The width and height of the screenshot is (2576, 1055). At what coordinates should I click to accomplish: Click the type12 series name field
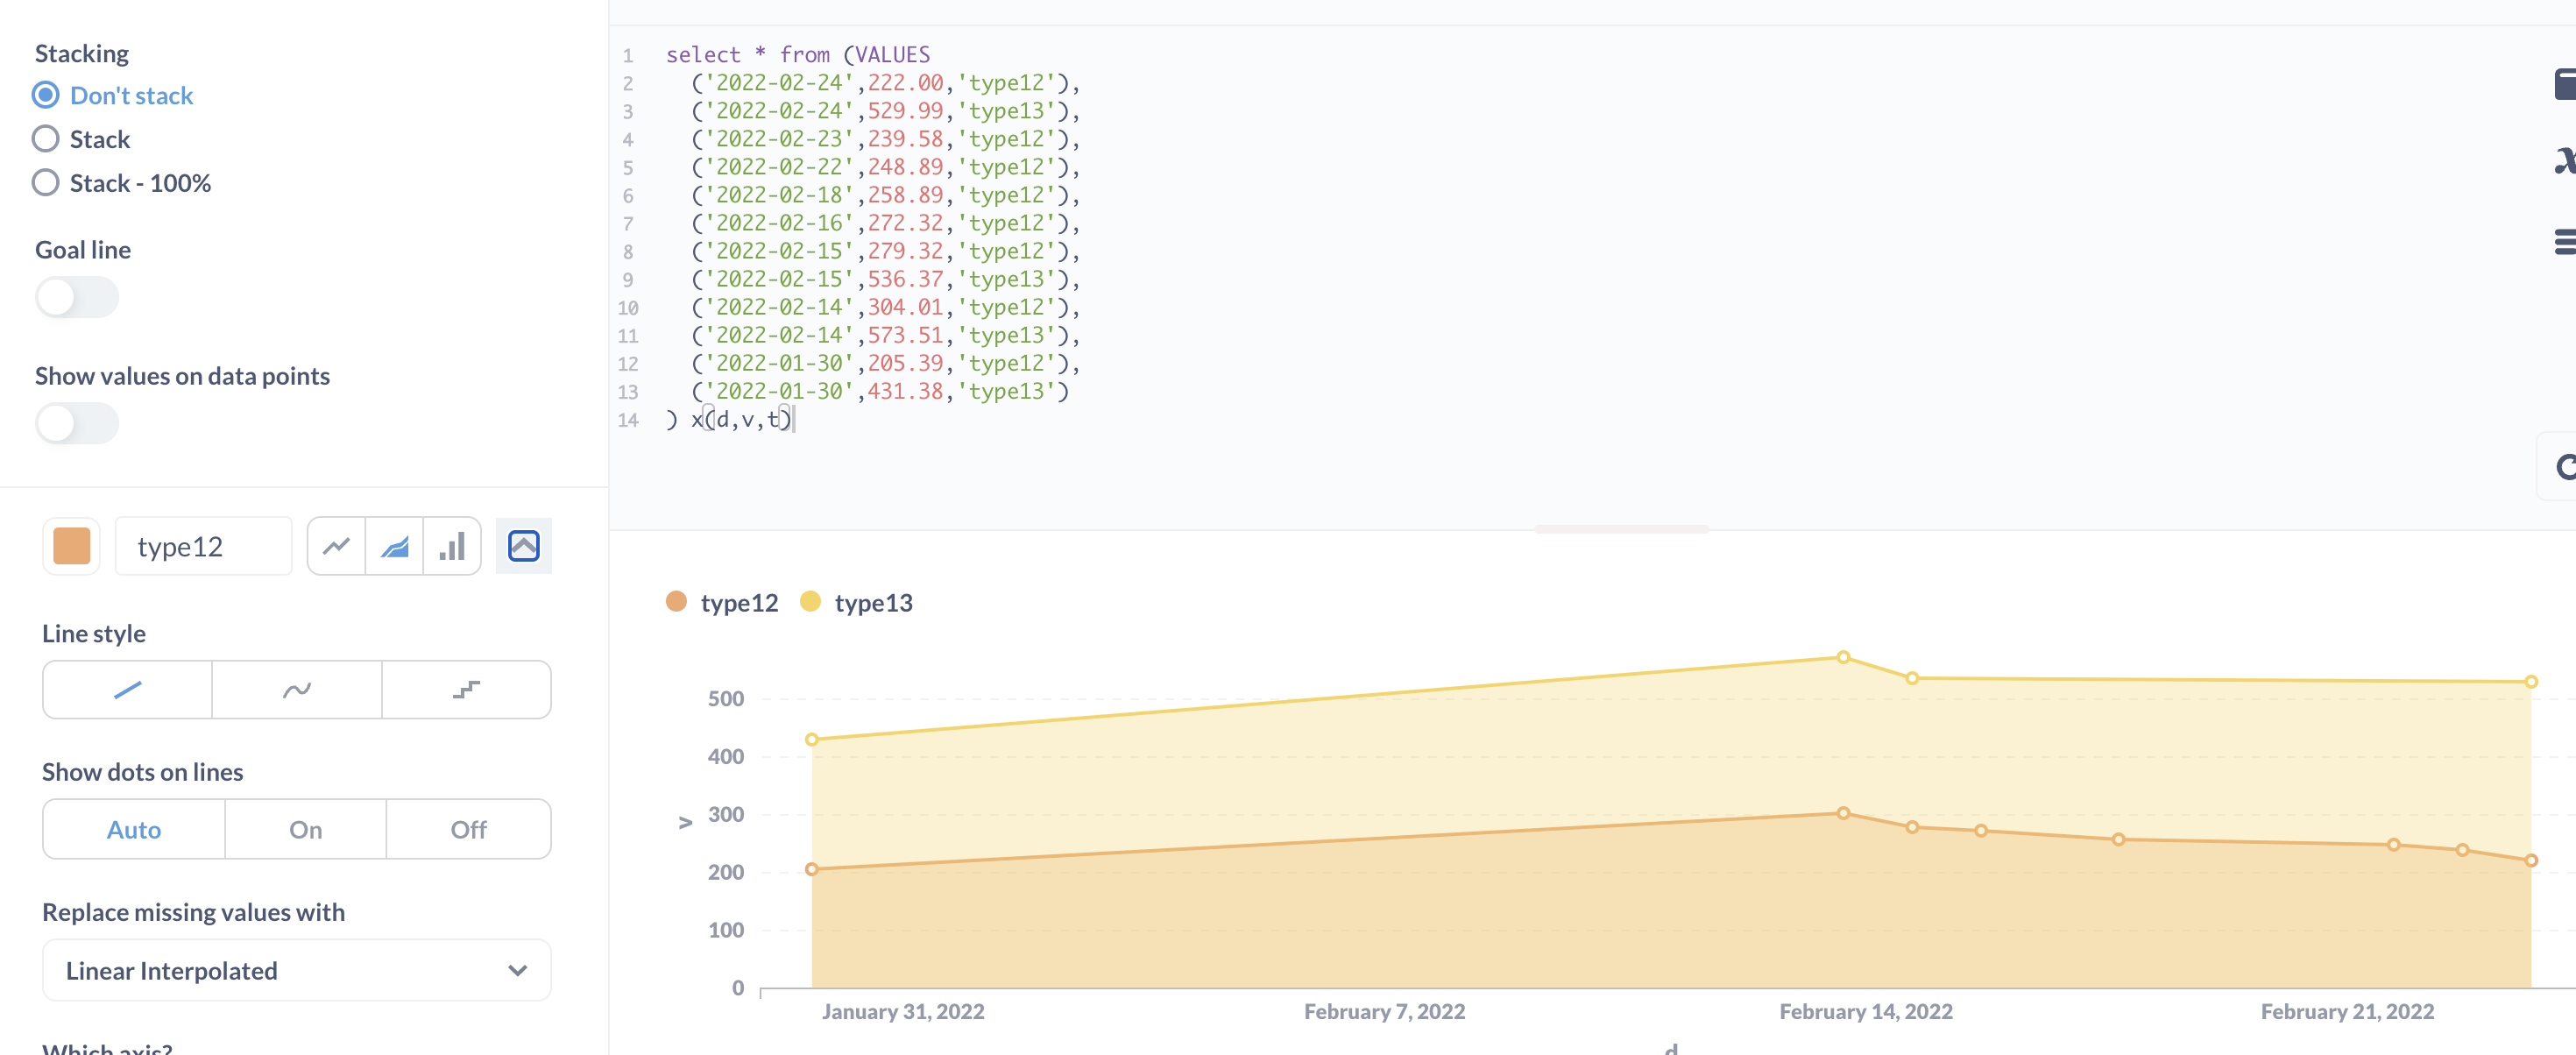click(x=203, y=546)
